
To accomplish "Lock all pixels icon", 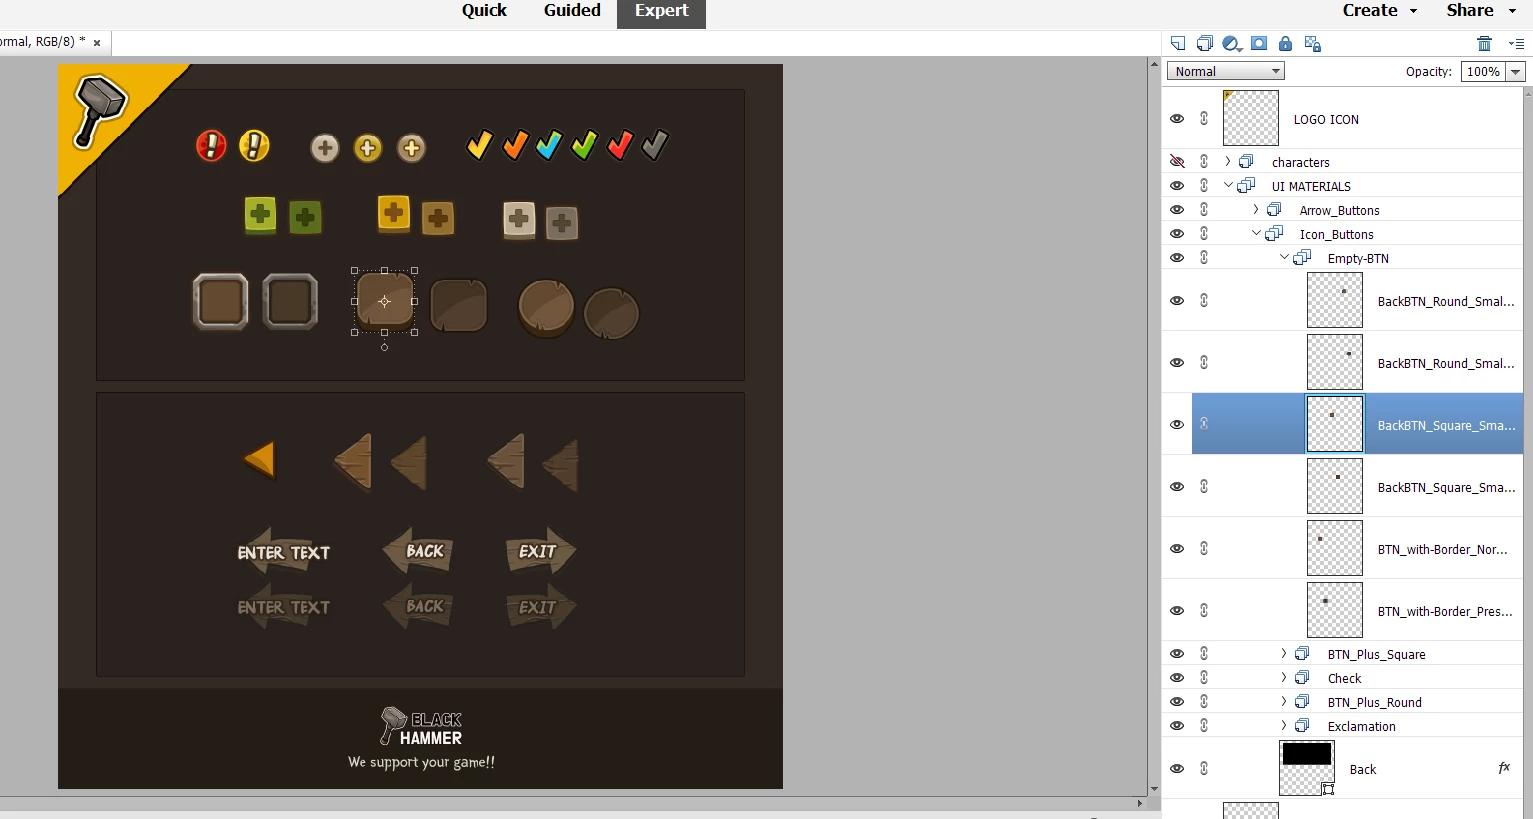I will (x=1286, y=43).
